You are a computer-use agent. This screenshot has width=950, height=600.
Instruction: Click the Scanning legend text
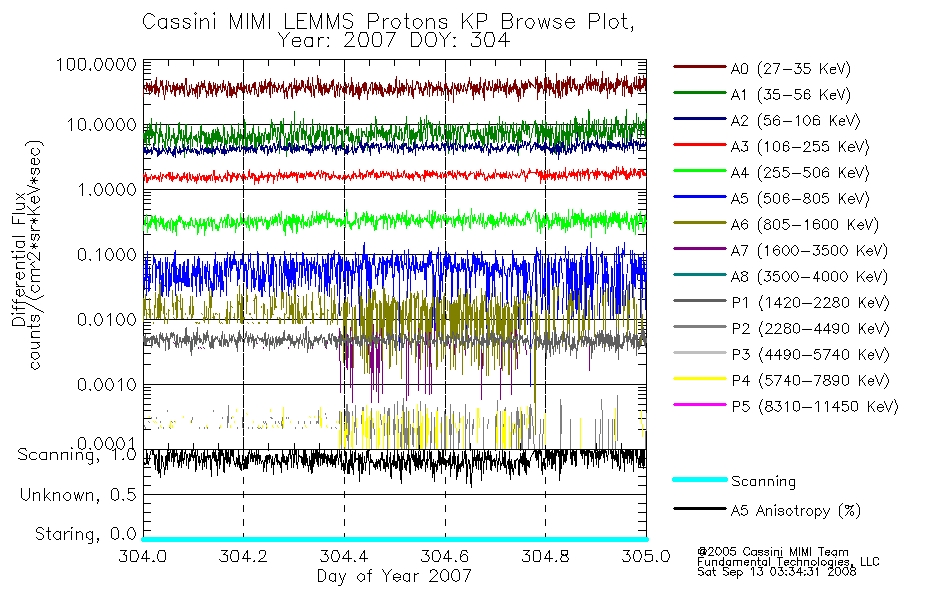click(763, 482)
